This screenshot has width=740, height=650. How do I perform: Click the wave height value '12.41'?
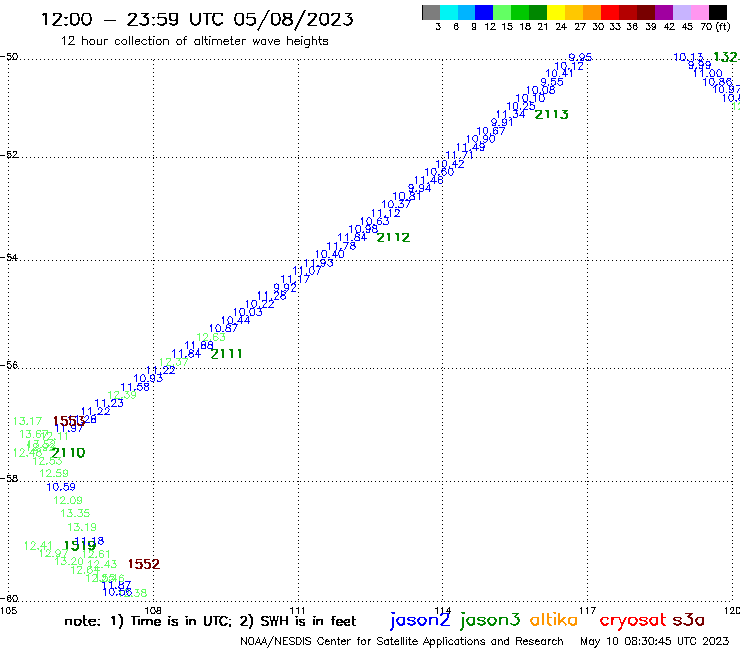(x=38, y=546)
